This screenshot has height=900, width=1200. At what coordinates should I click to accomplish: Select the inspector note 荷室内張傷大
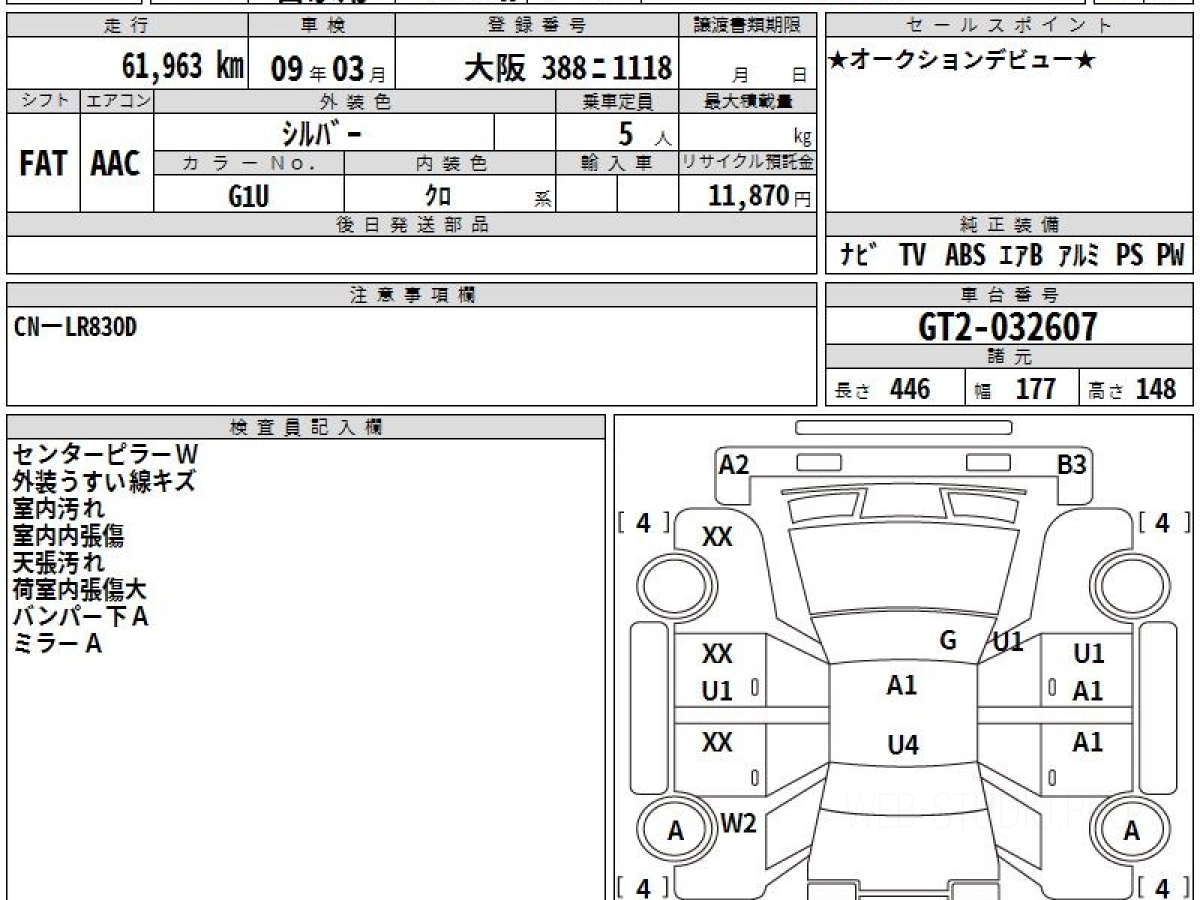tap(80, 590)
